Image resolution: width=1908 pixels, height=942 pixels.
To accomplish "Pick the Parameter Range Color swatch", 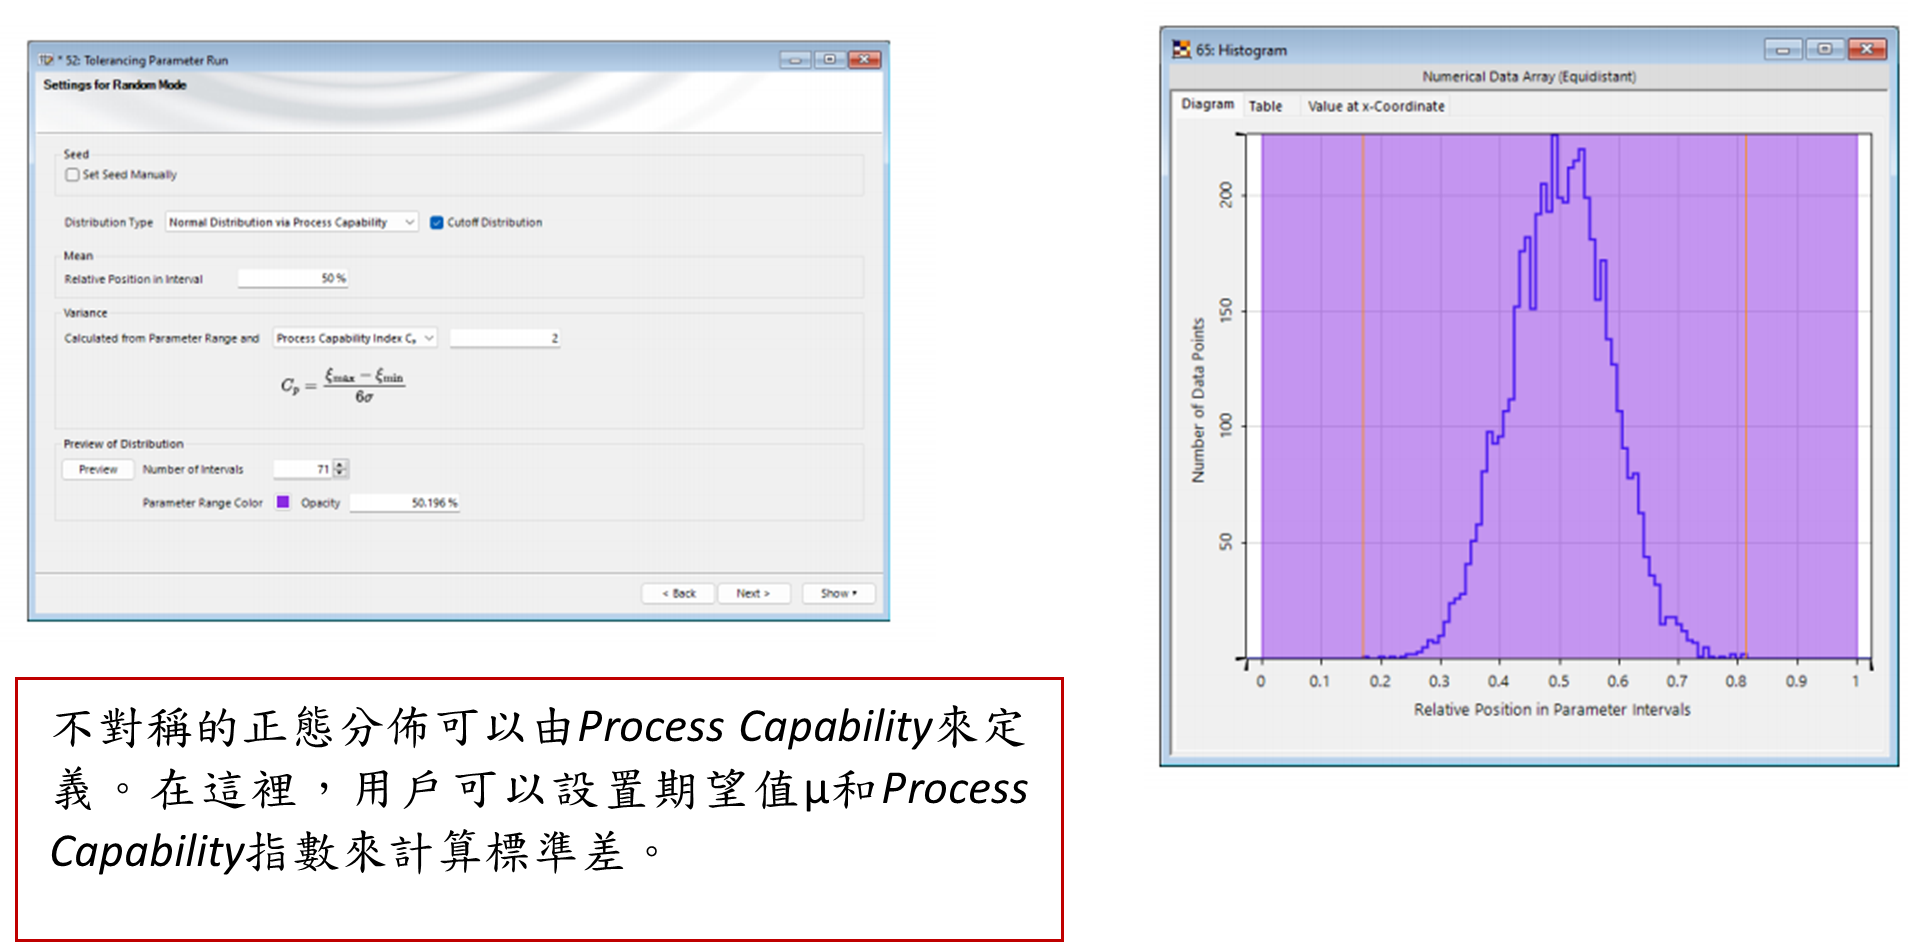I will [x=283, y=502].
